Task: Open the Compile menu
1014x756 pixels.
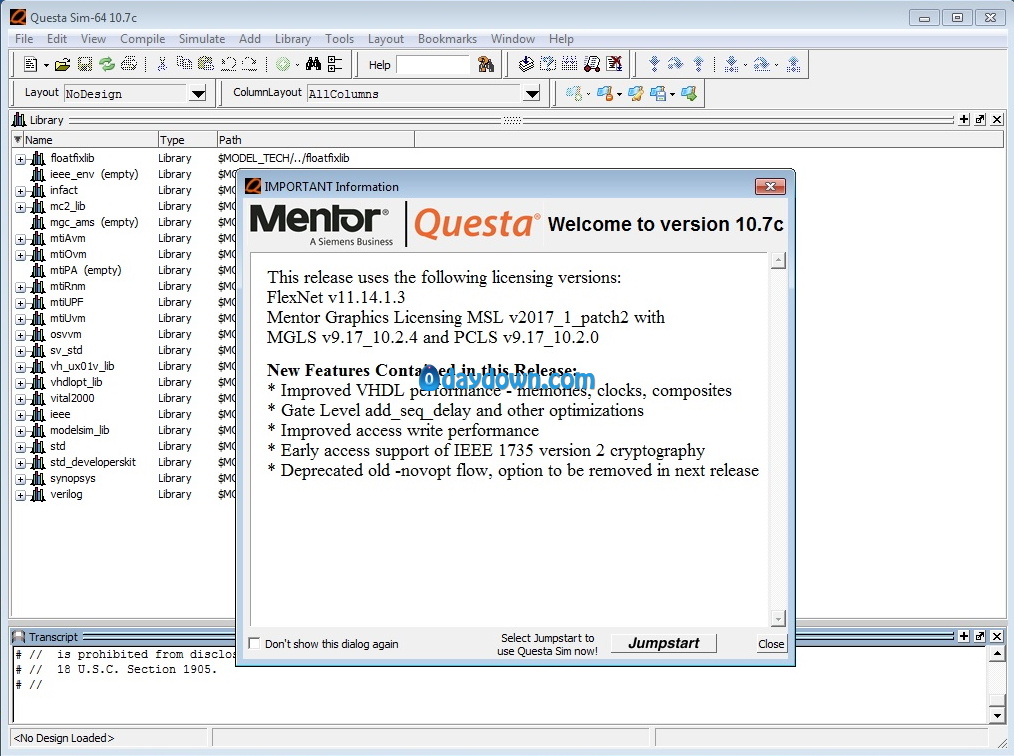Action: tap(142, 39)
